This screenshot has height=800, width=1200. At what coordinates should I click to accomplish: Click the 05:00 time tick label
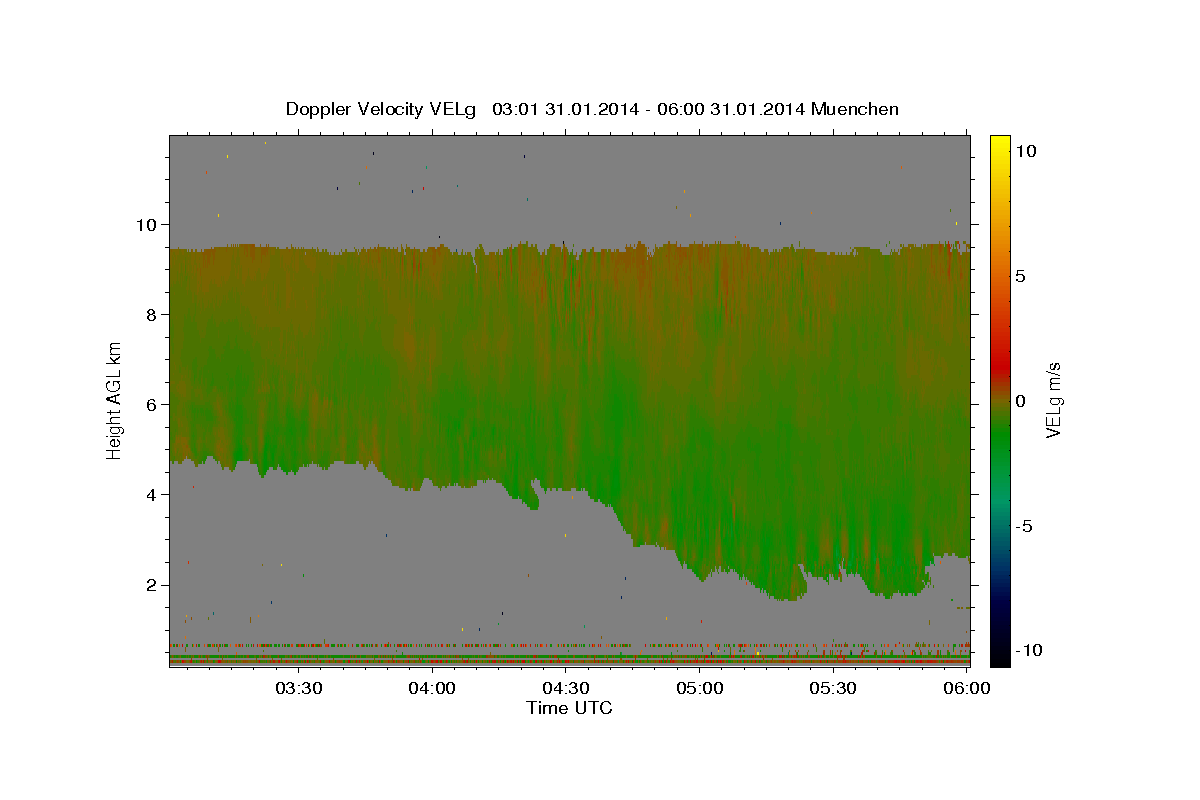(x=700, y=688)
